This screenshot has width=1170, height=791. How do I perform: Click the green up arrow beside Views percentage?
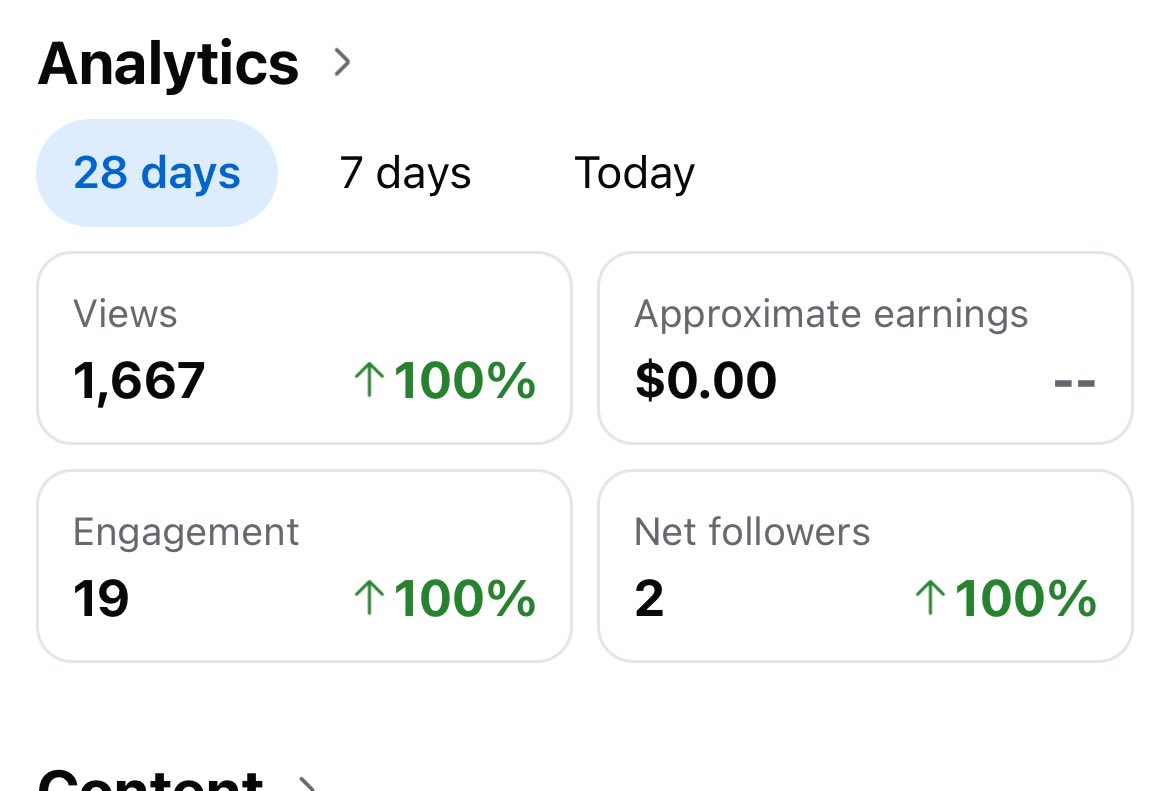point(369,380)
